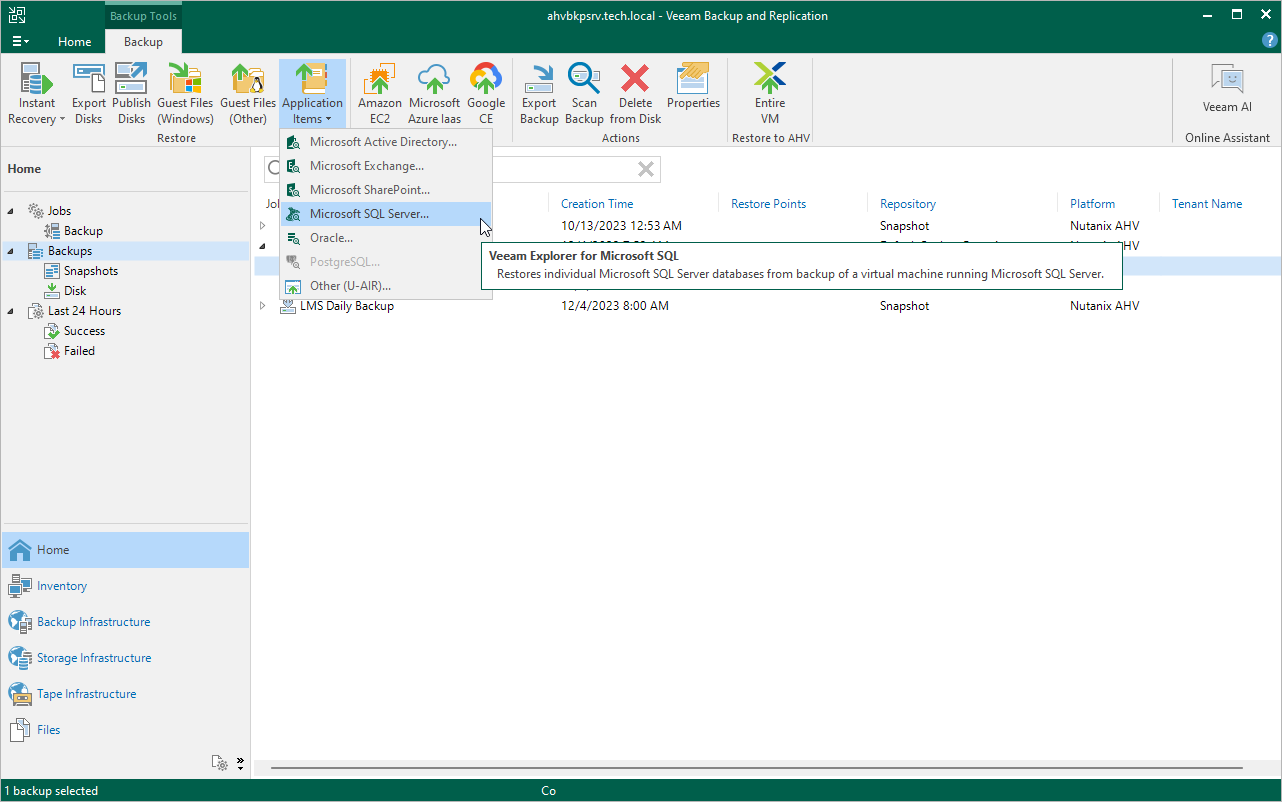Select the Home view in the navigation pane

(x=125, y=550)
